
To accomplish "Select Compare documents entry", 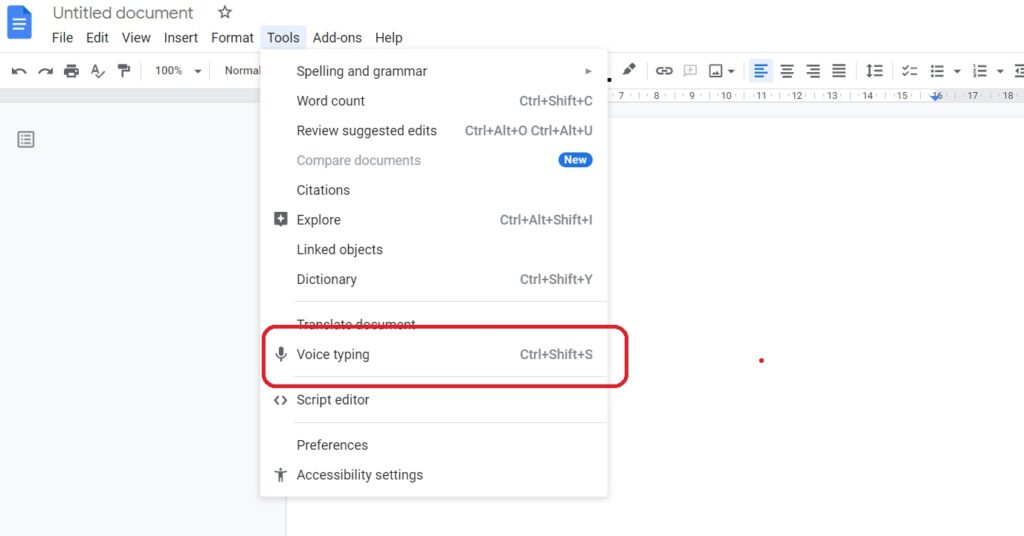I will (434, 161).
